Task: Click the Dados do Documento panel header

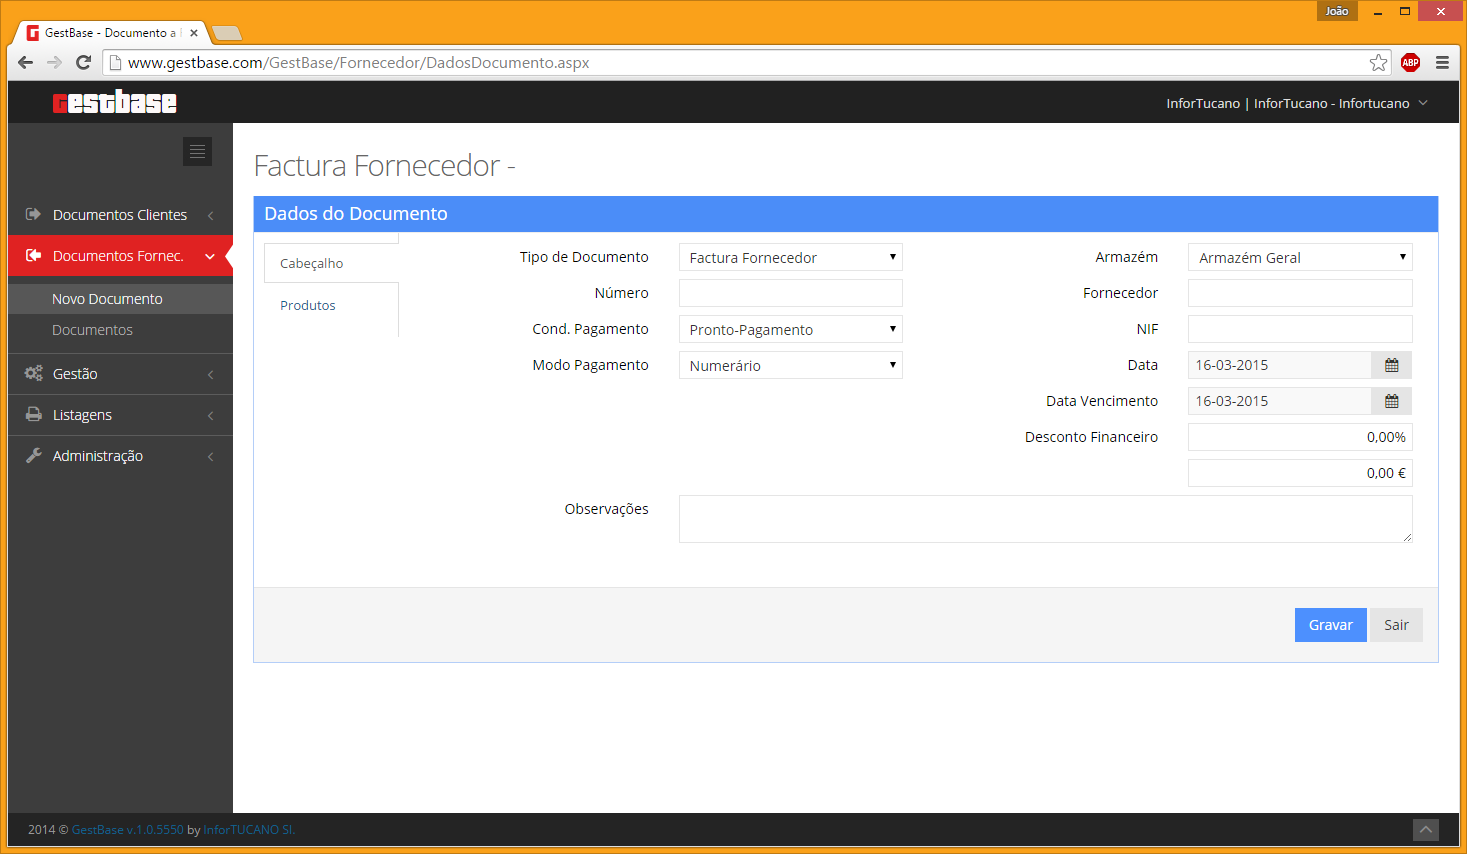Action: 846,214
